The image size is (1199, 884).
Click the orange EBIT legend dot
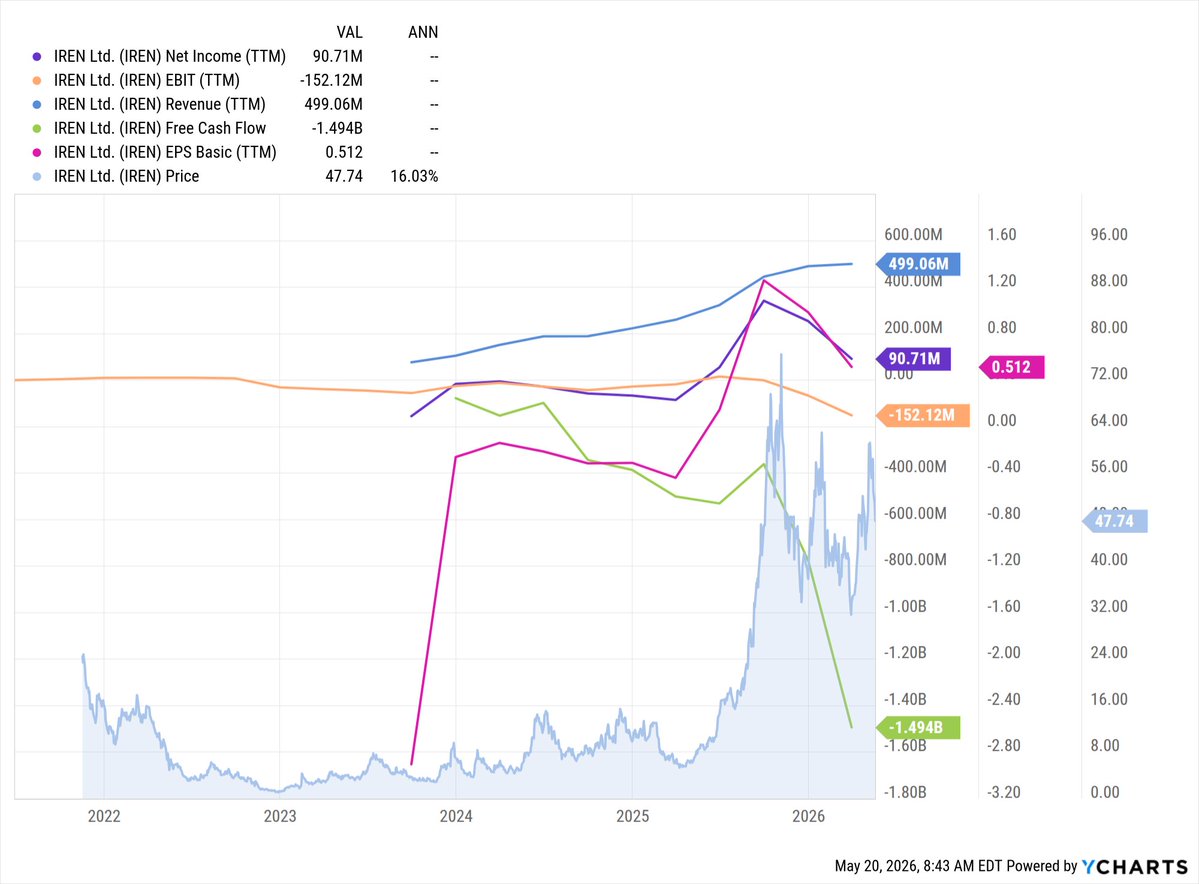point(37,80)
